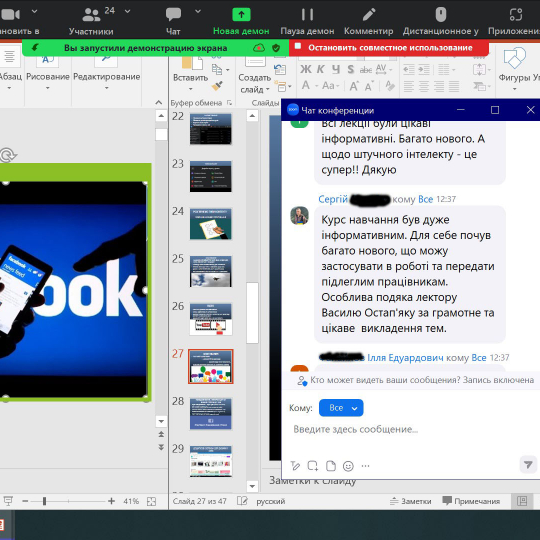Screen dimensions: 540x540
Task: Clear all formatting
Action: pos(390,85)
